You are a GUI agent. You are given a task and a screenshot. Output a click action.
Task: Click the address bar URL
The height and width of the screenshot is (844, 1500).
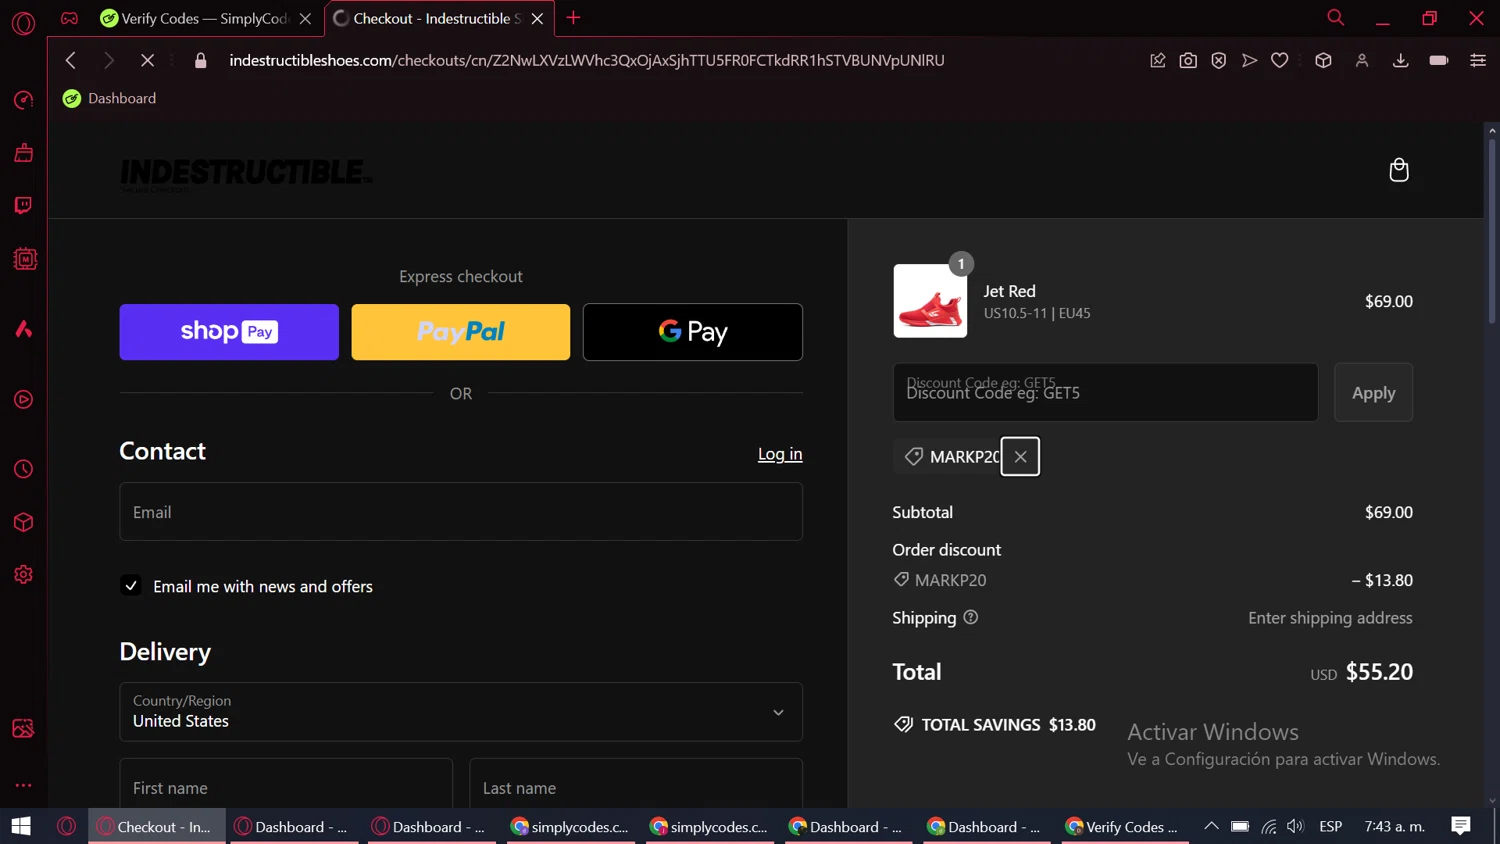(x=587, y=60)
